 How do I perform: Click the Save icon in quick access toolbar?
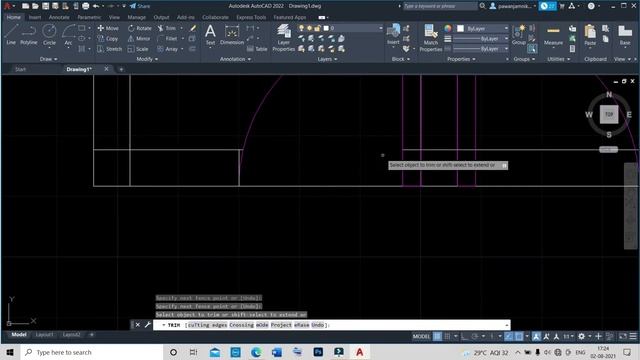(x=45, y=6)
